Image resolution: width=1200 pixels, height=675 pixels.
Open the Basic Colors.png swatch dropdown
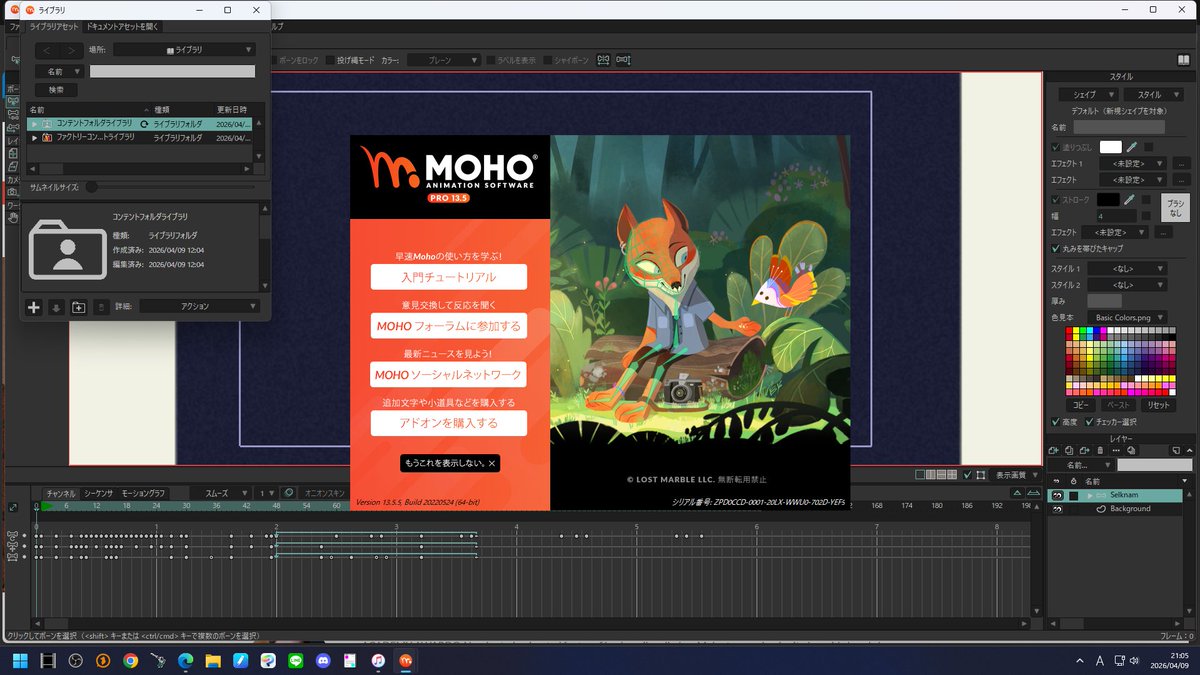click(1127, 317)
